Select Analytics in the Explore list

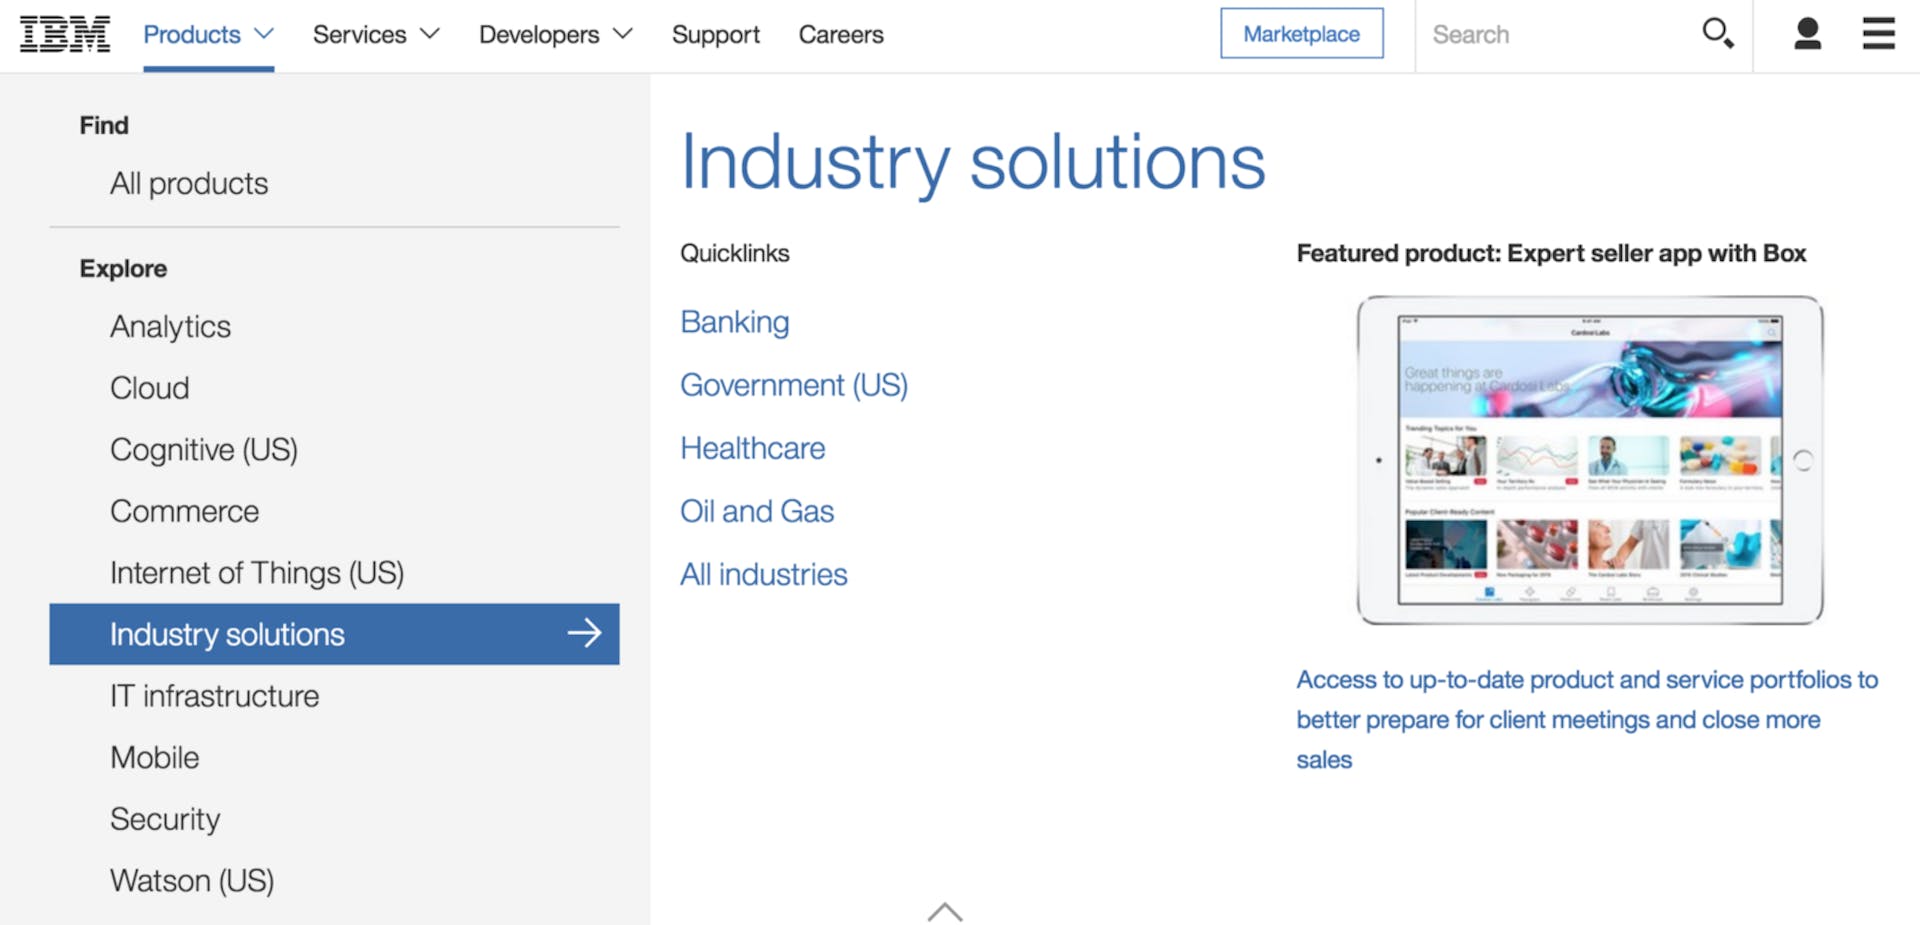coord(171,327)
